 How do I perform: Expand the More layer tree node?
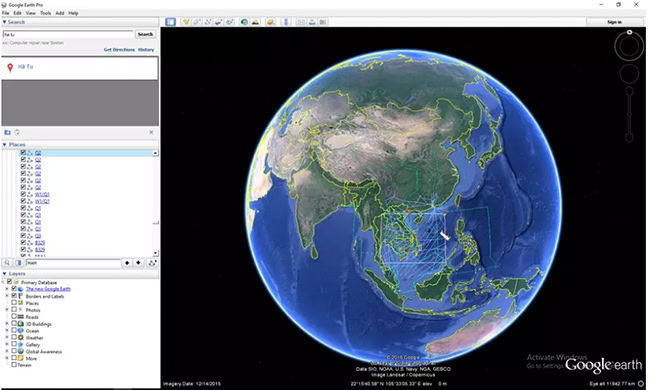click(7, 358)
